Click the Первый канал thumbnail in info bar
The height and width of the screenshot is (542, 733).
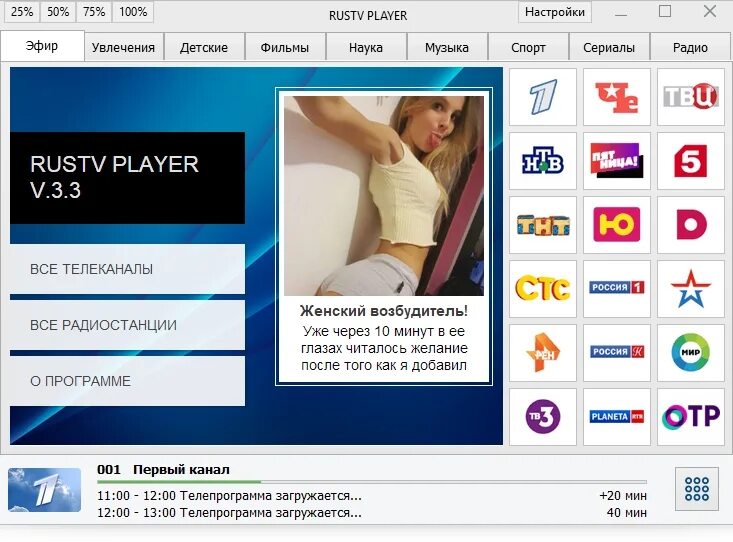(x=44, y=490)
